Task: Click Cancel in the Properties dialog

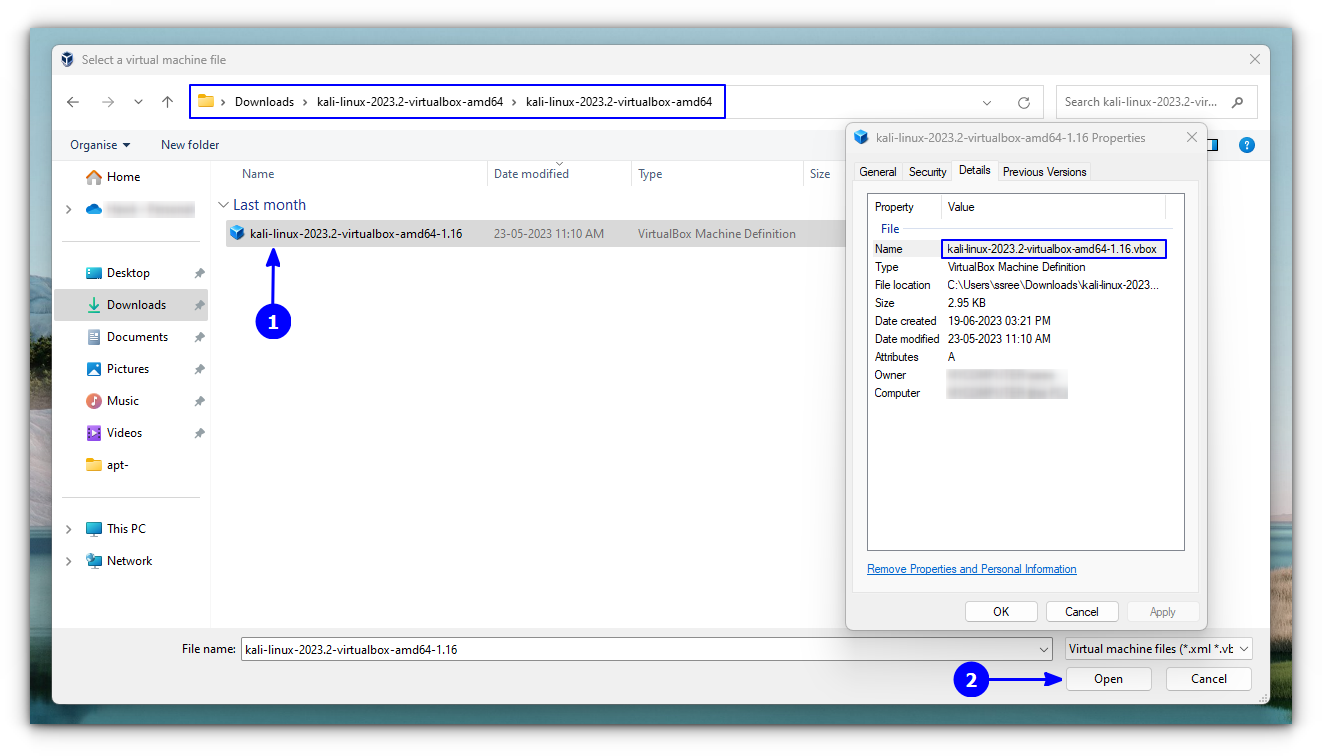Action: coord(1082,612)
